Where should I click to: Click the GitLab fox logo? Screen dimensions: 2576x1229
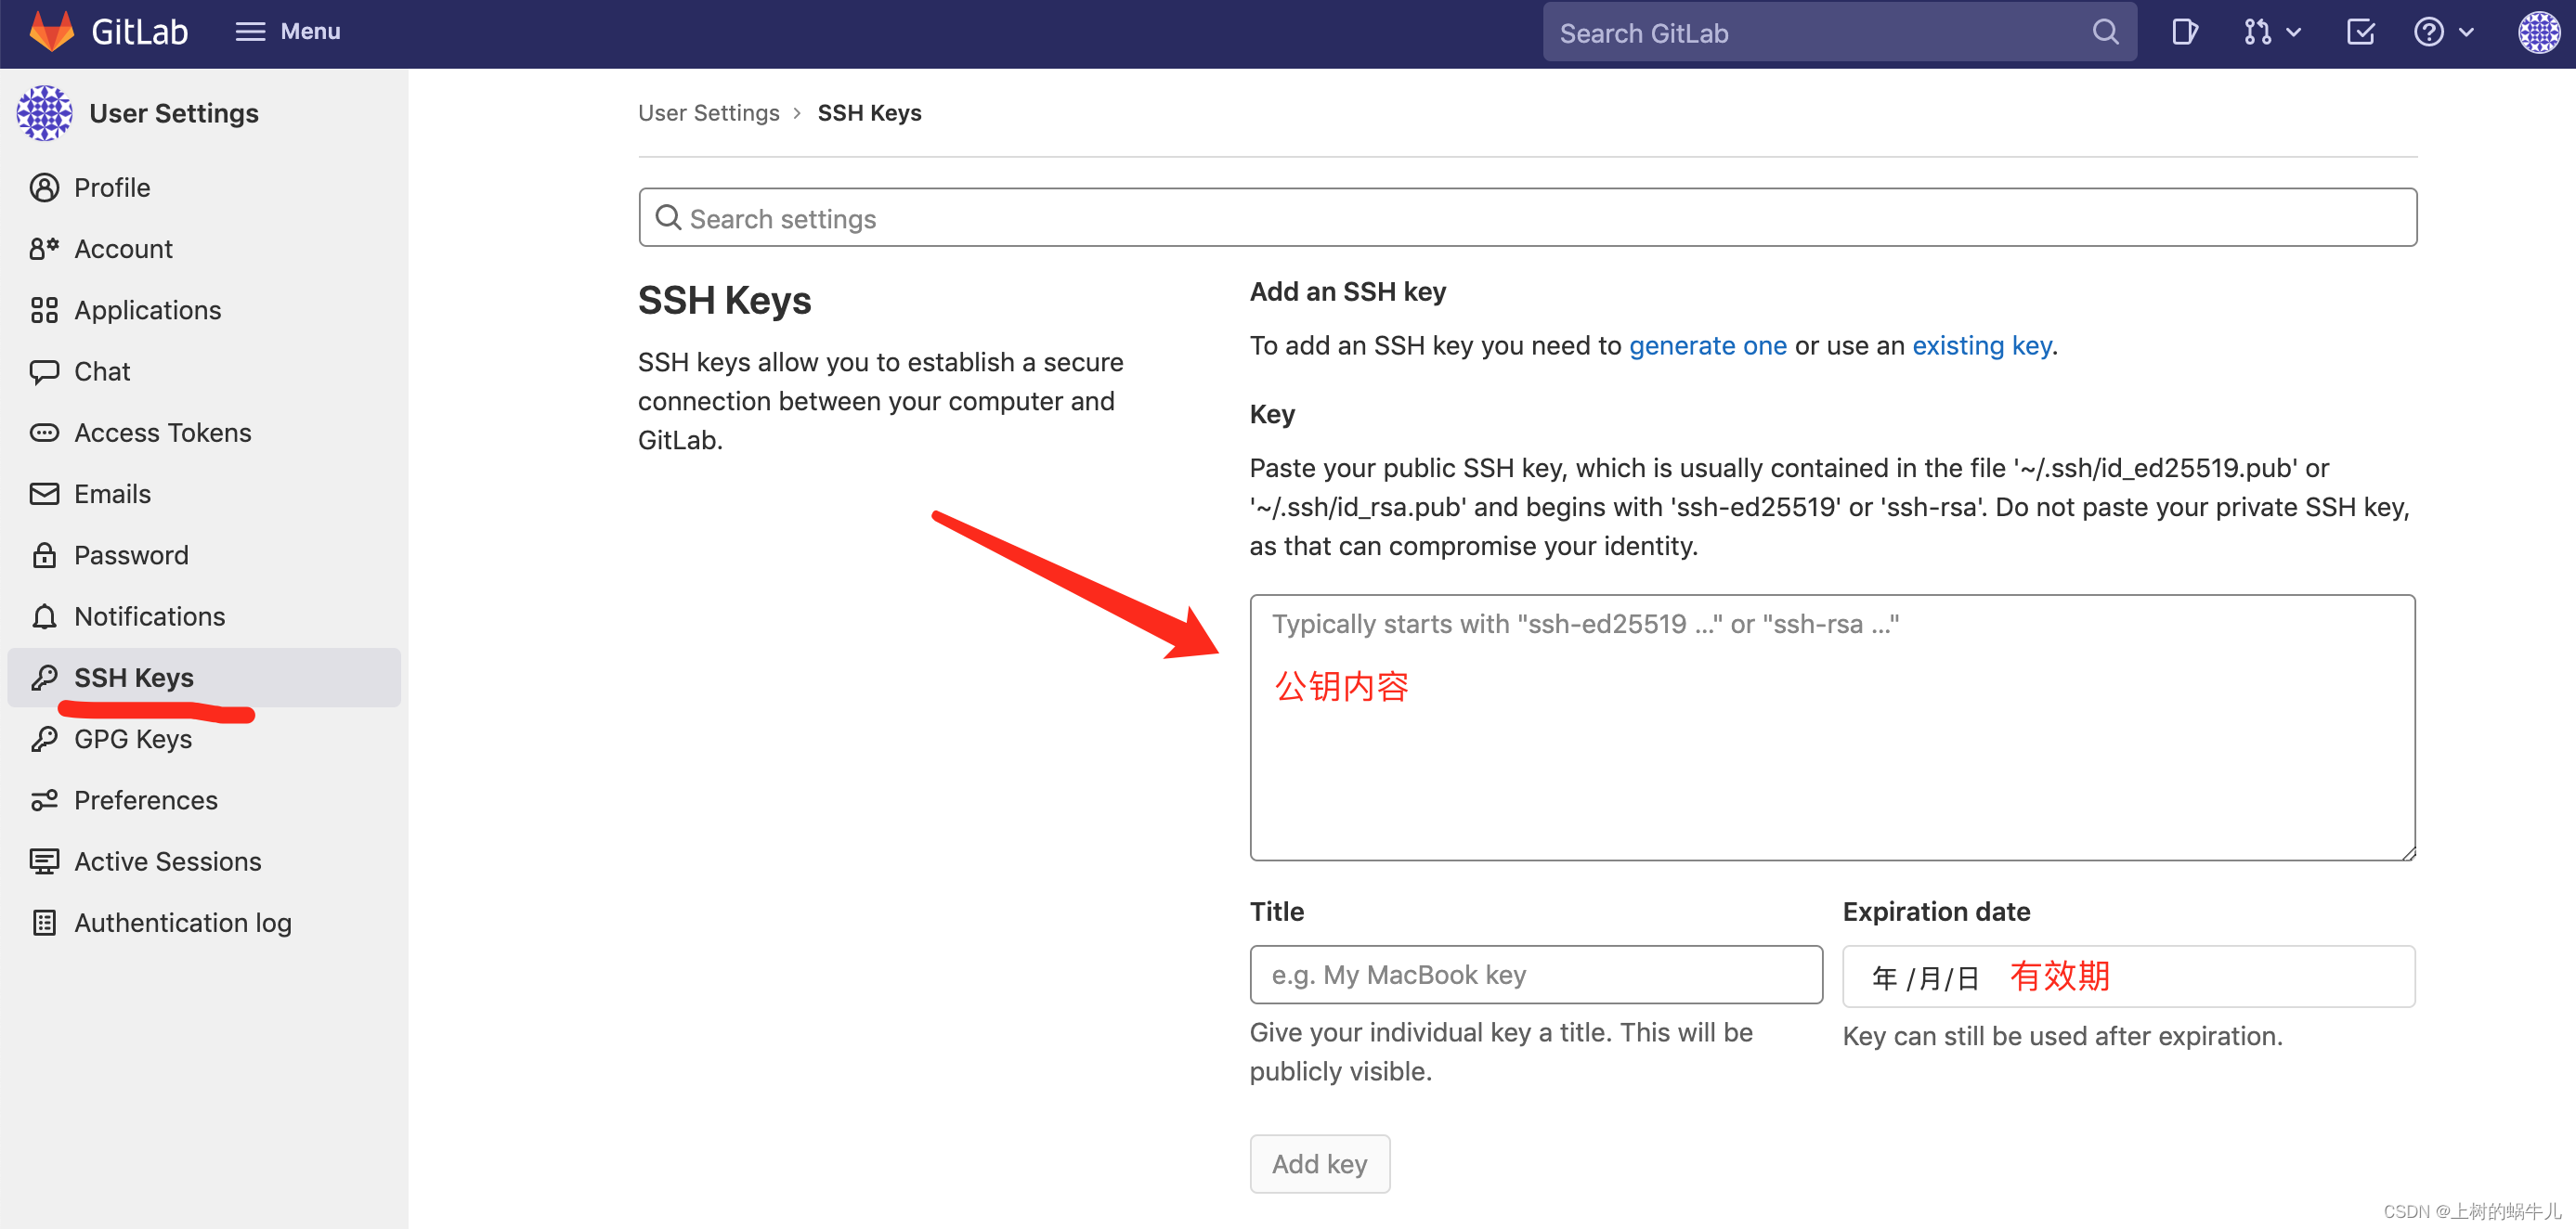coord(52,31)
